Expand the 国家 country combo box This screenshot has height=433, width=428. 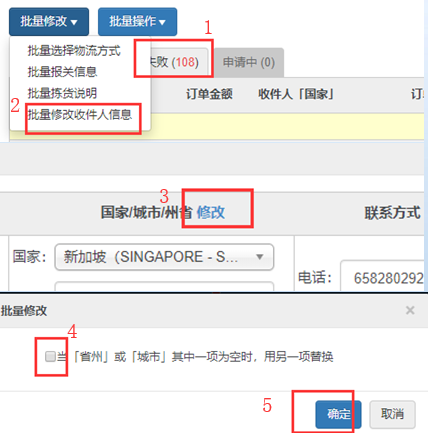click(x=164, y=257)
